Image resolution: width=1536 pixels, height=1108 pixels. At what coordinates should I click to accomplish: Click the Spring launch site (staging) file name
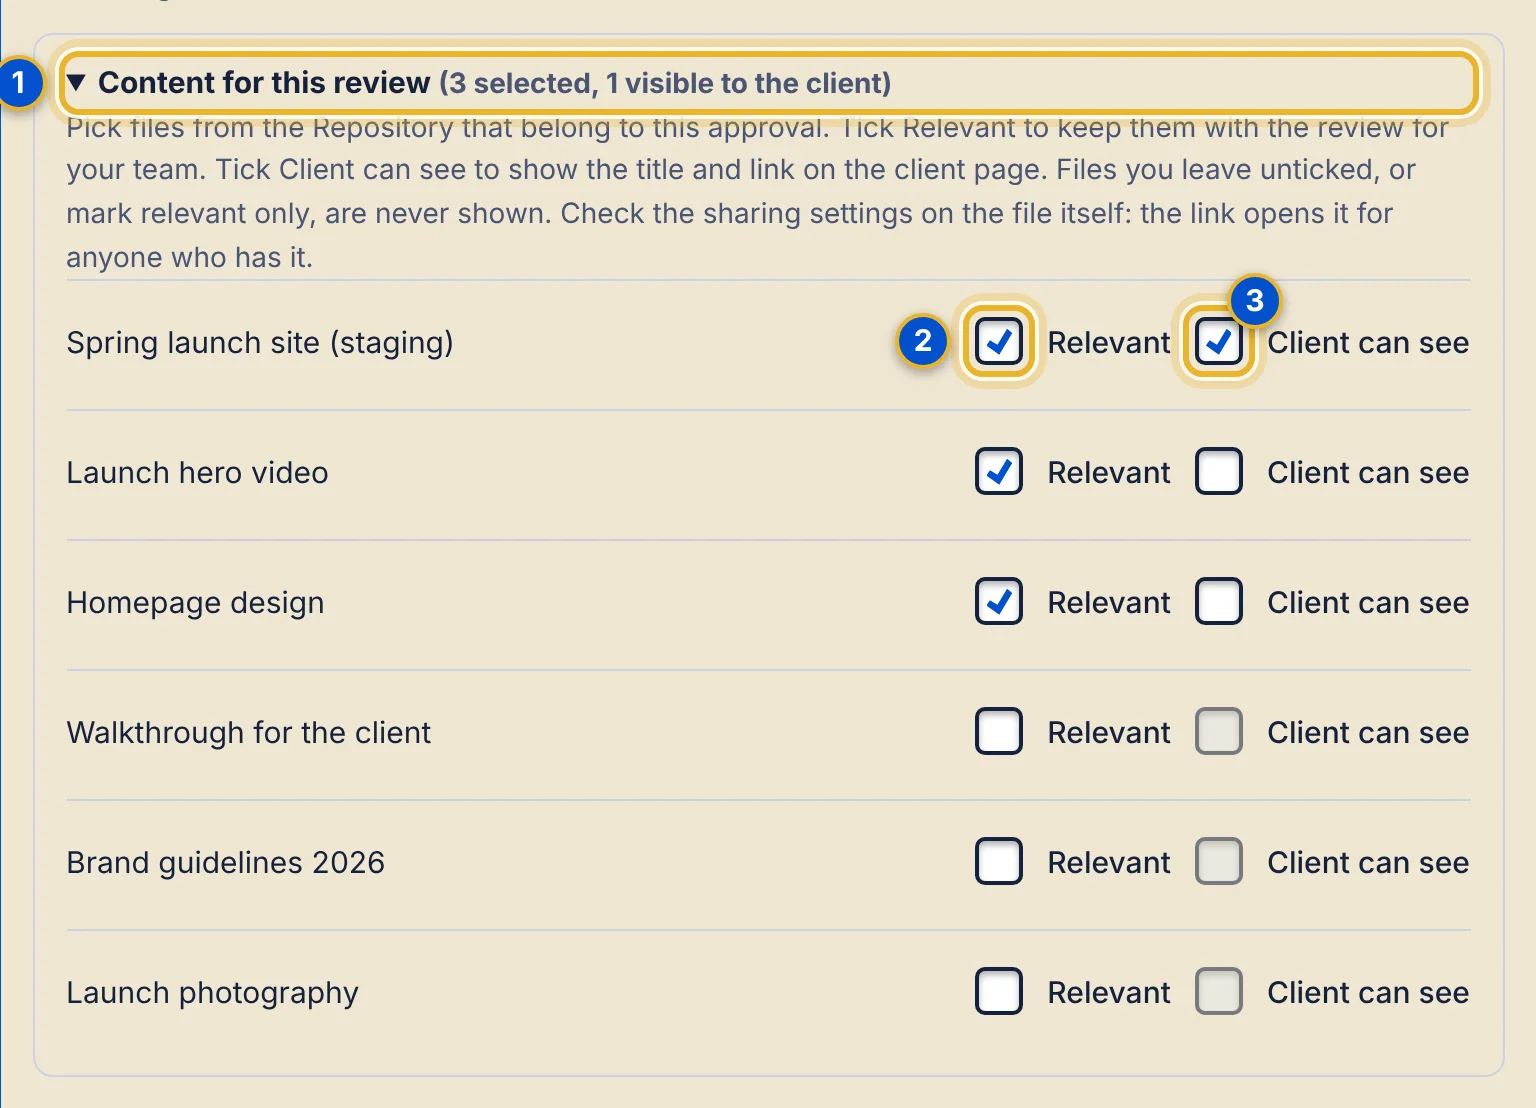(260, 343)
